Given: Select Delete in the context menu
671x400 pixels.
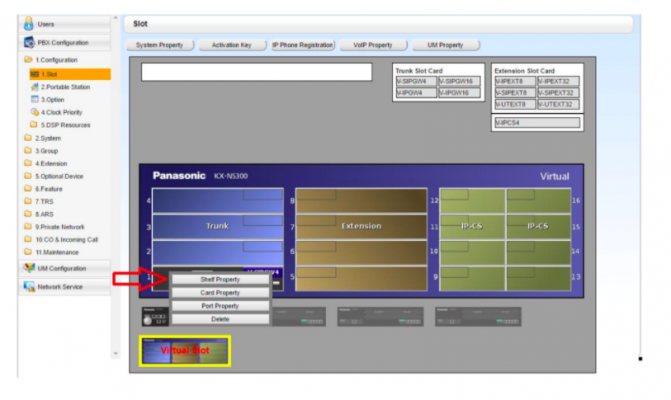Looking at the screenshot, I should [219, 319].
